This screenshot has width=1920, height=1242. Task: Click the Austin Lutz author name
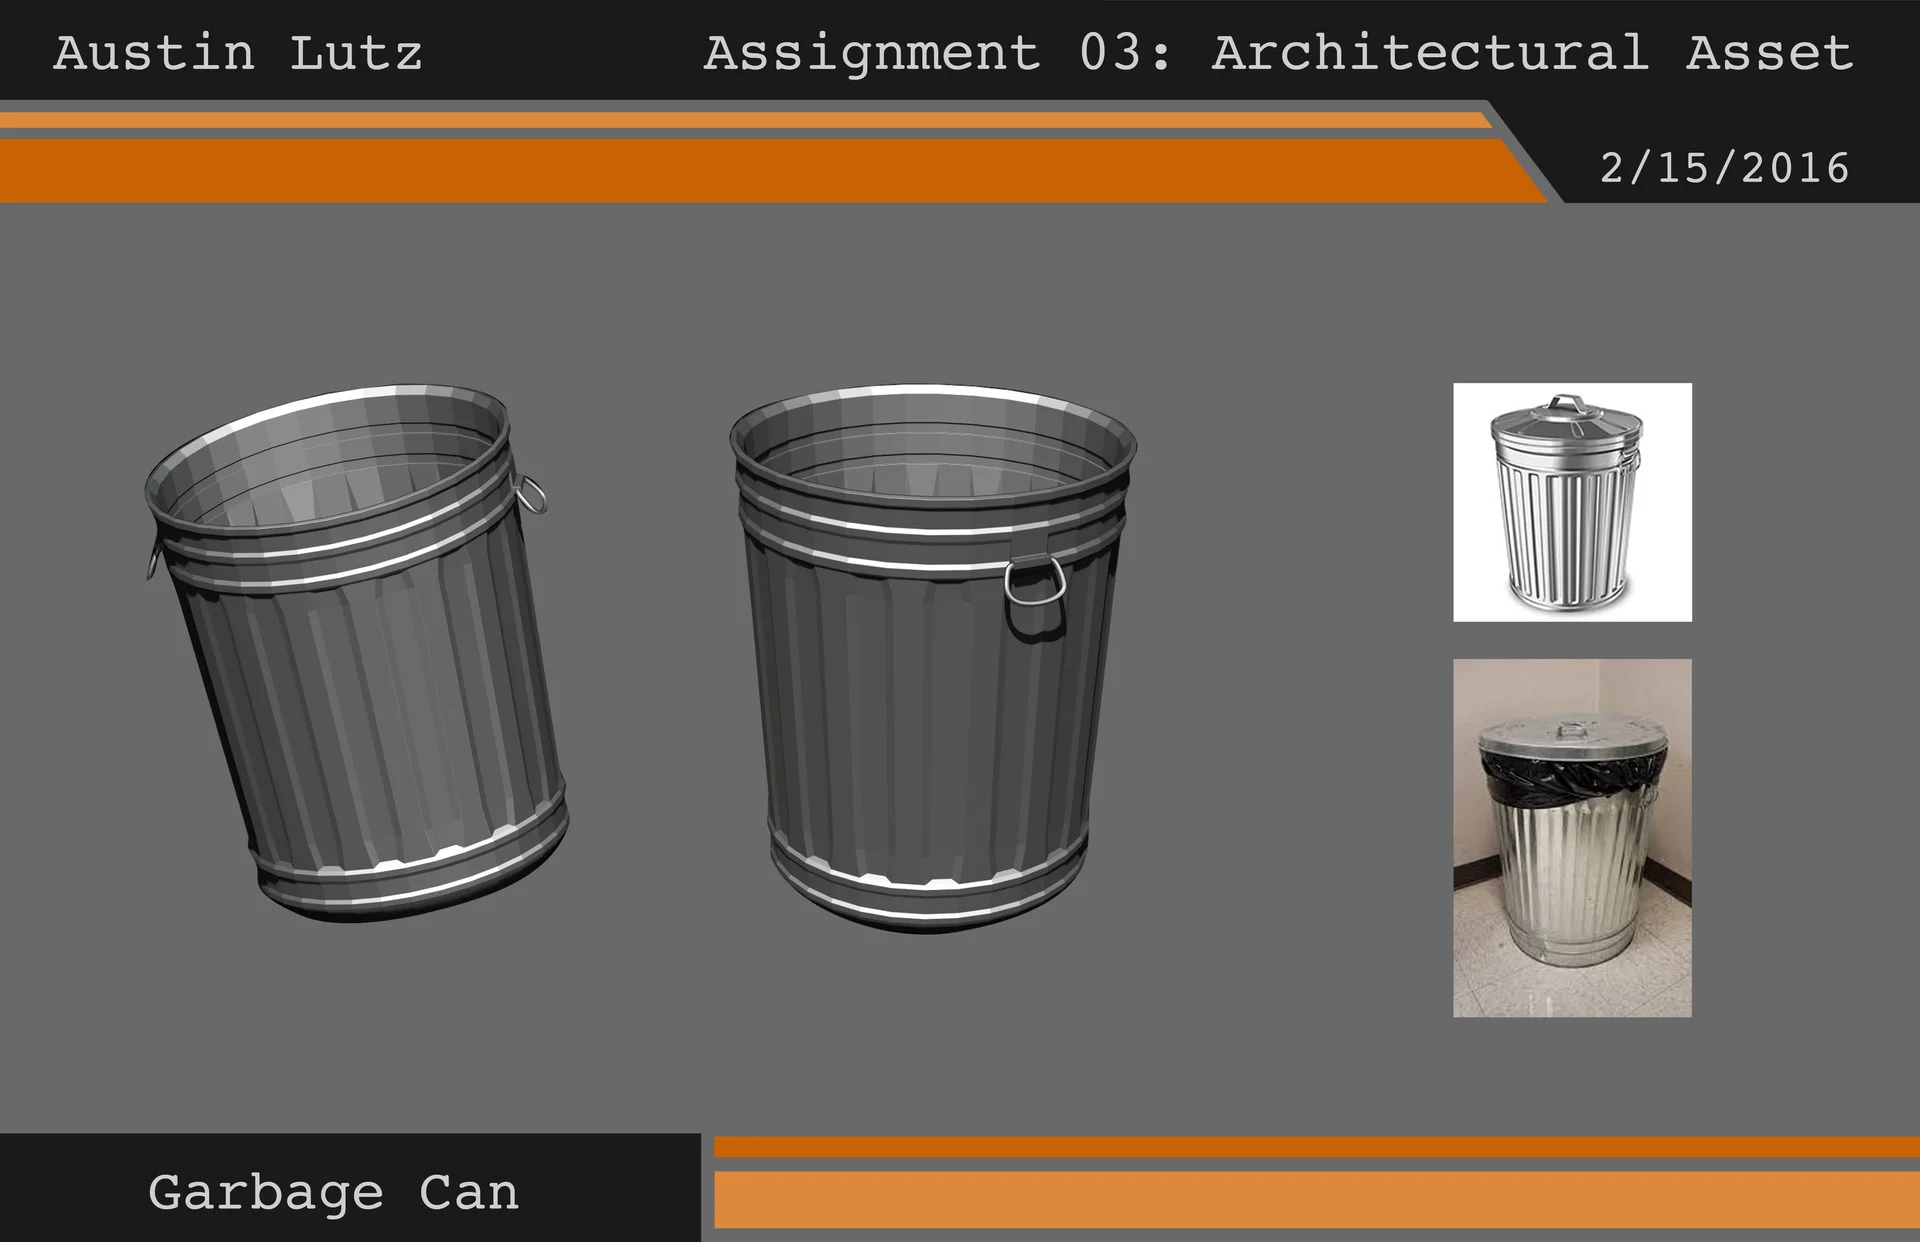(x=238, y=53)
